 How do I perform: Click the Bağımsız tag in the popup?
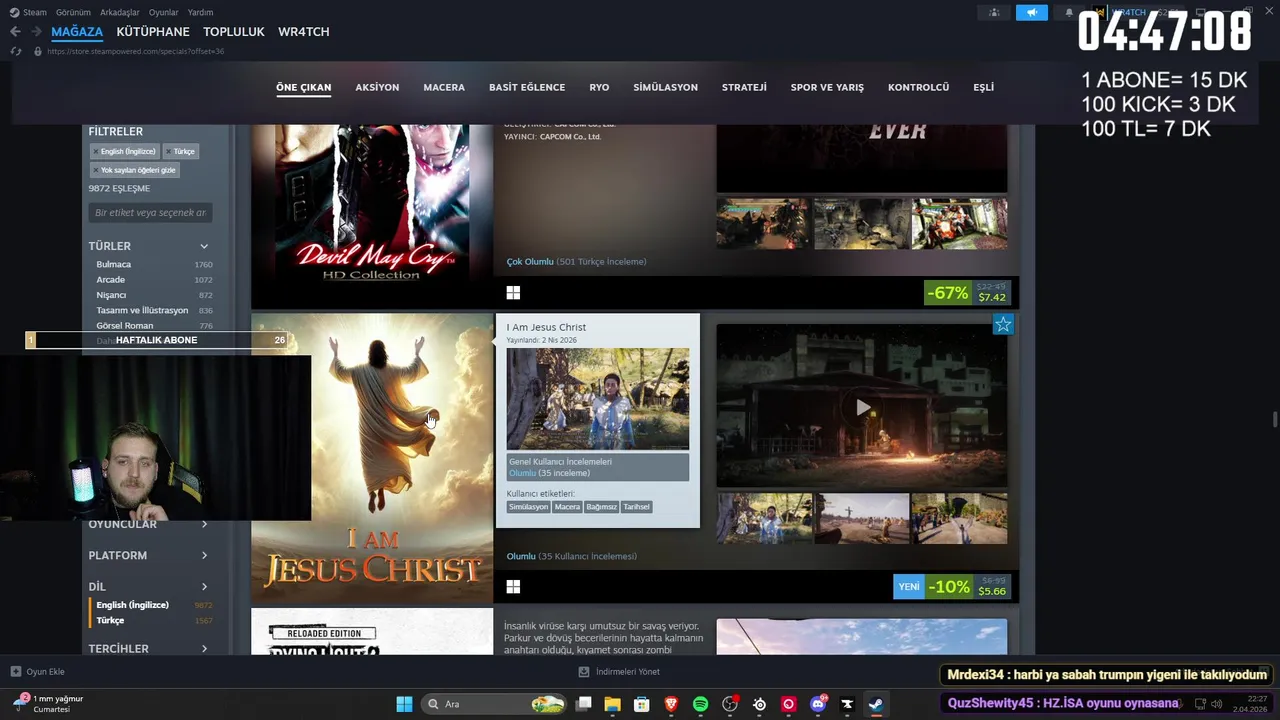pos(602,507)
